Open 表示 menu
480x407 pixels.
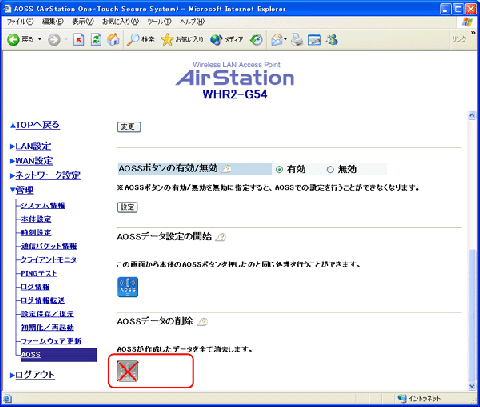[x=83, y=22]
